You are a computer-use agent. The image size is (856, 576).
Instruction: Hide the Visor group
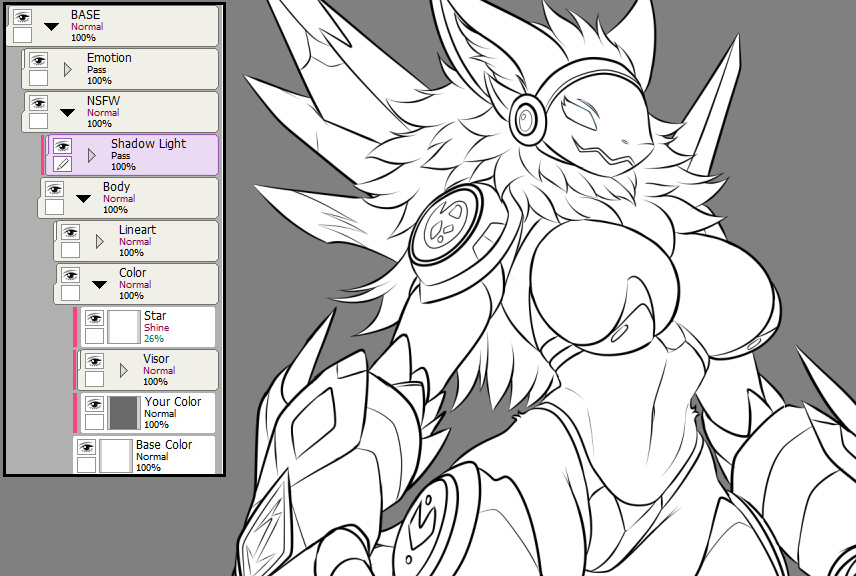94,361
